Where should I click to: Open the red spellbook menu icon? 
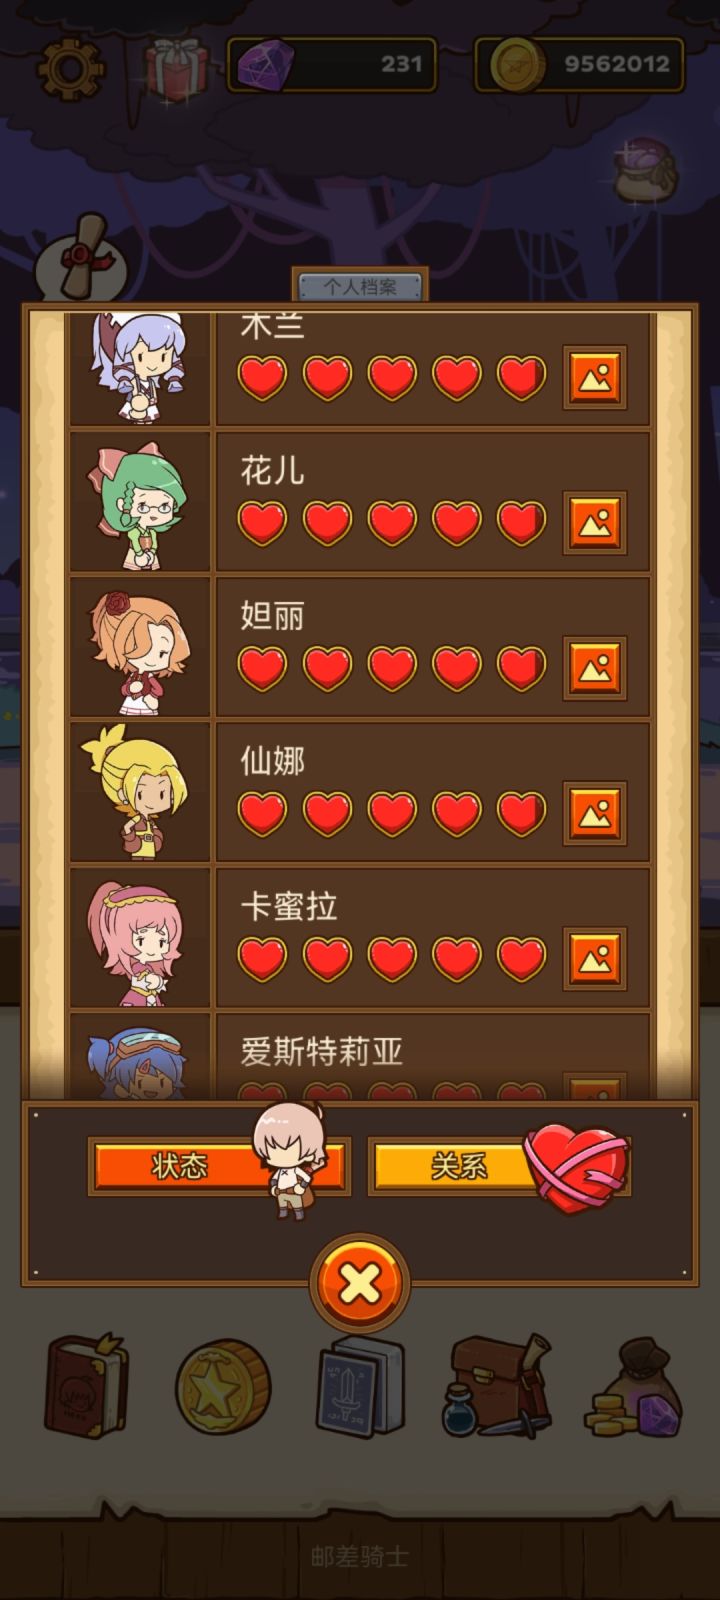click(86, 1387)
